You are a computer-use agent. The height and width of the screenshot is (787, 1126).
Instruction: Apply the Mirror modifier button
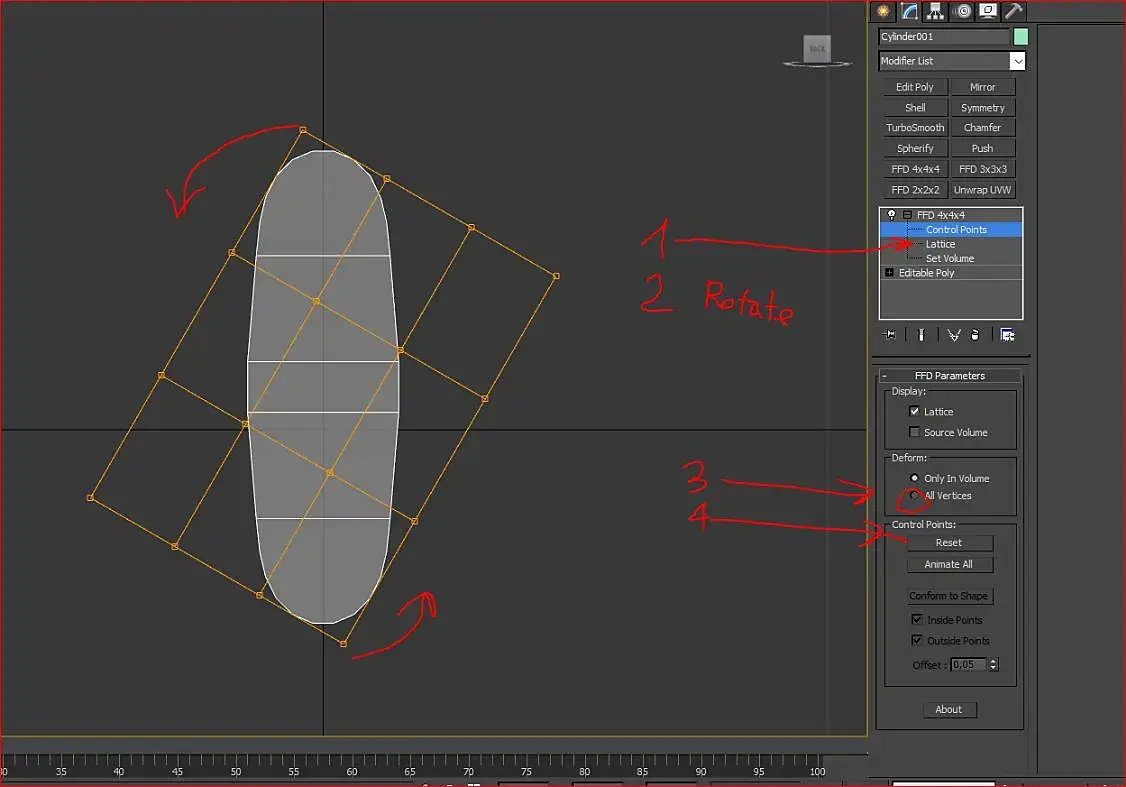click(982, 87)
